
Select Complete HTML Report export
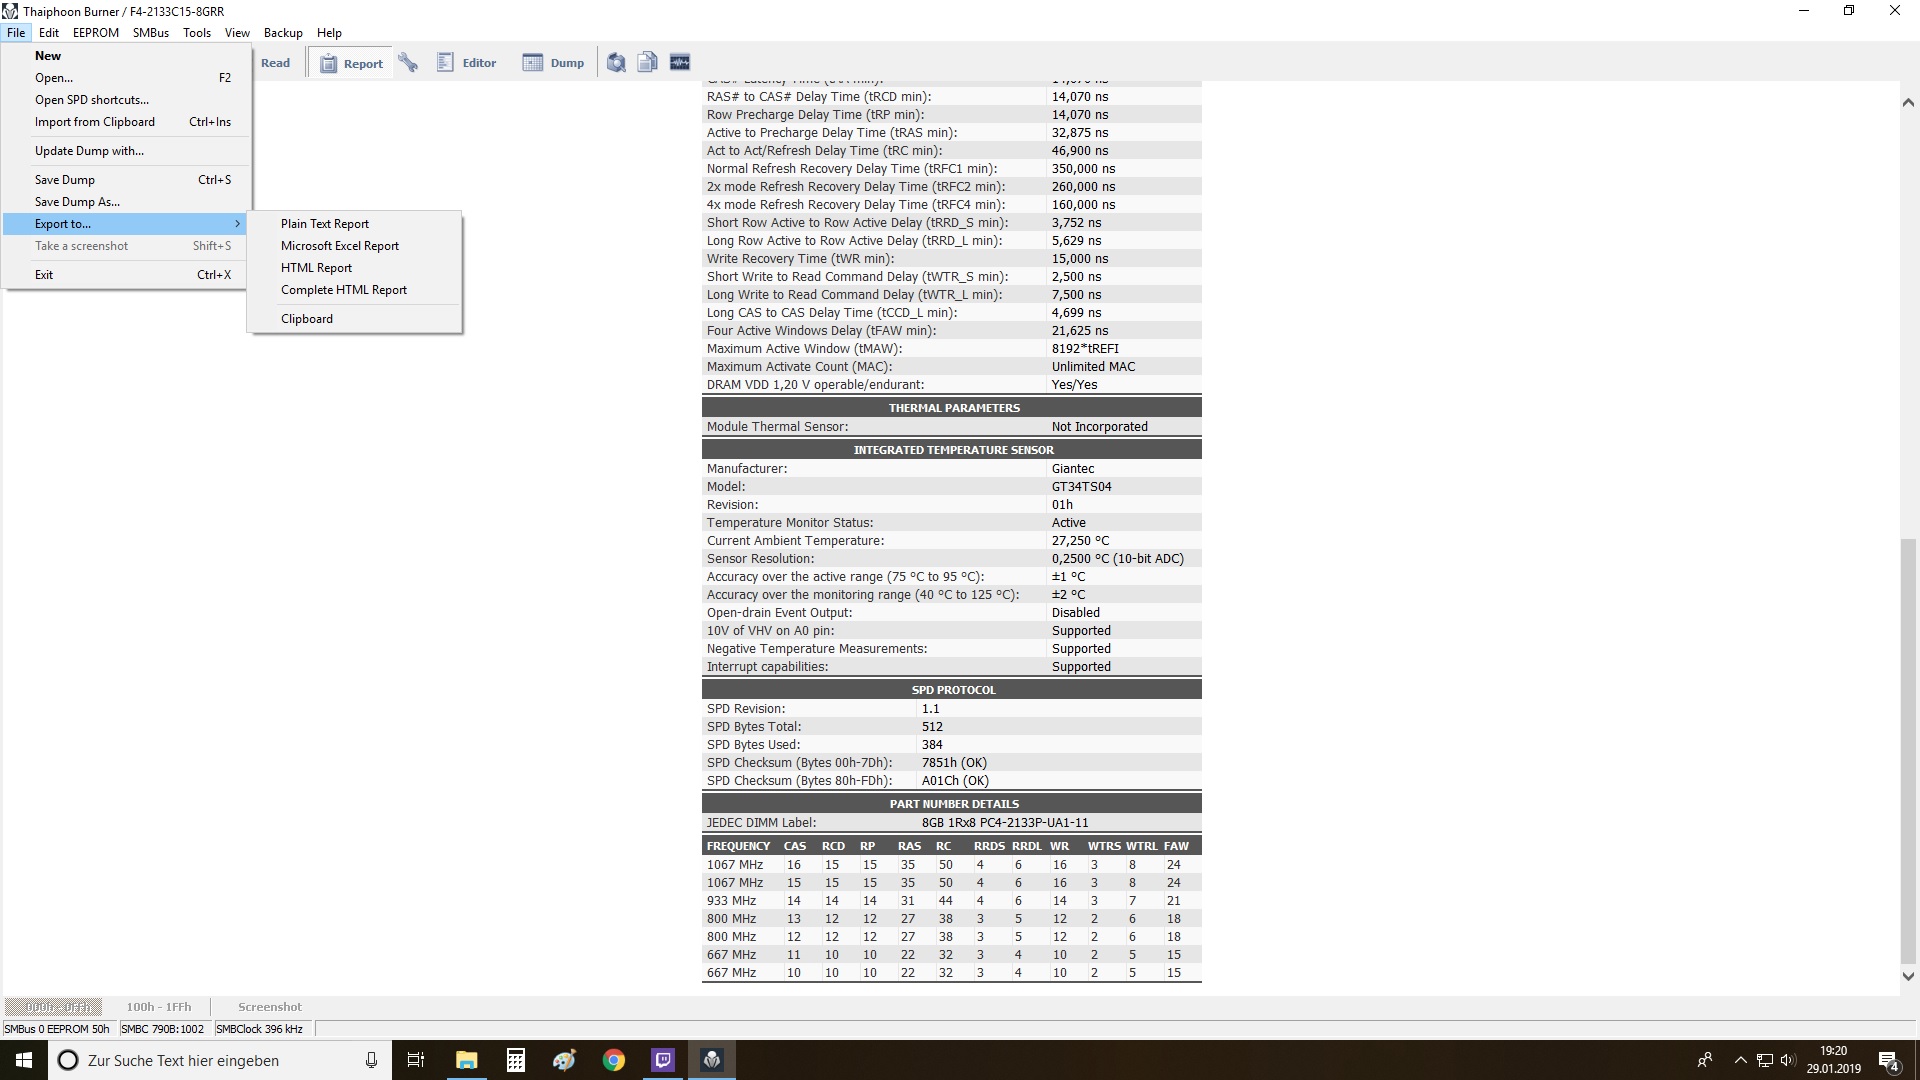tap(344, 290)
